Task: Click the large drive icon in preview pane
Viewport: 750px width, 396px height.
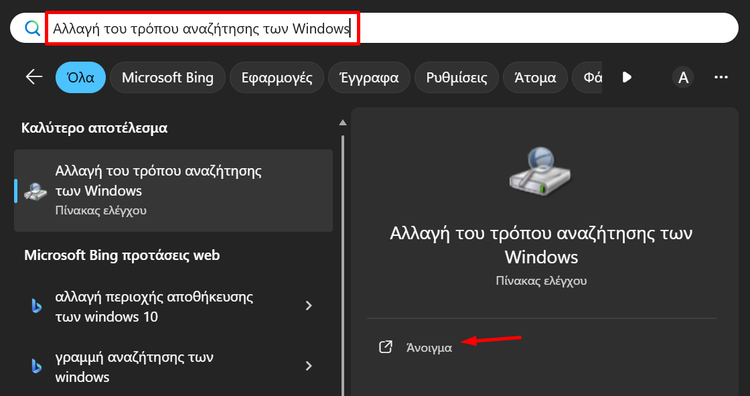Action: pos(540,171)
